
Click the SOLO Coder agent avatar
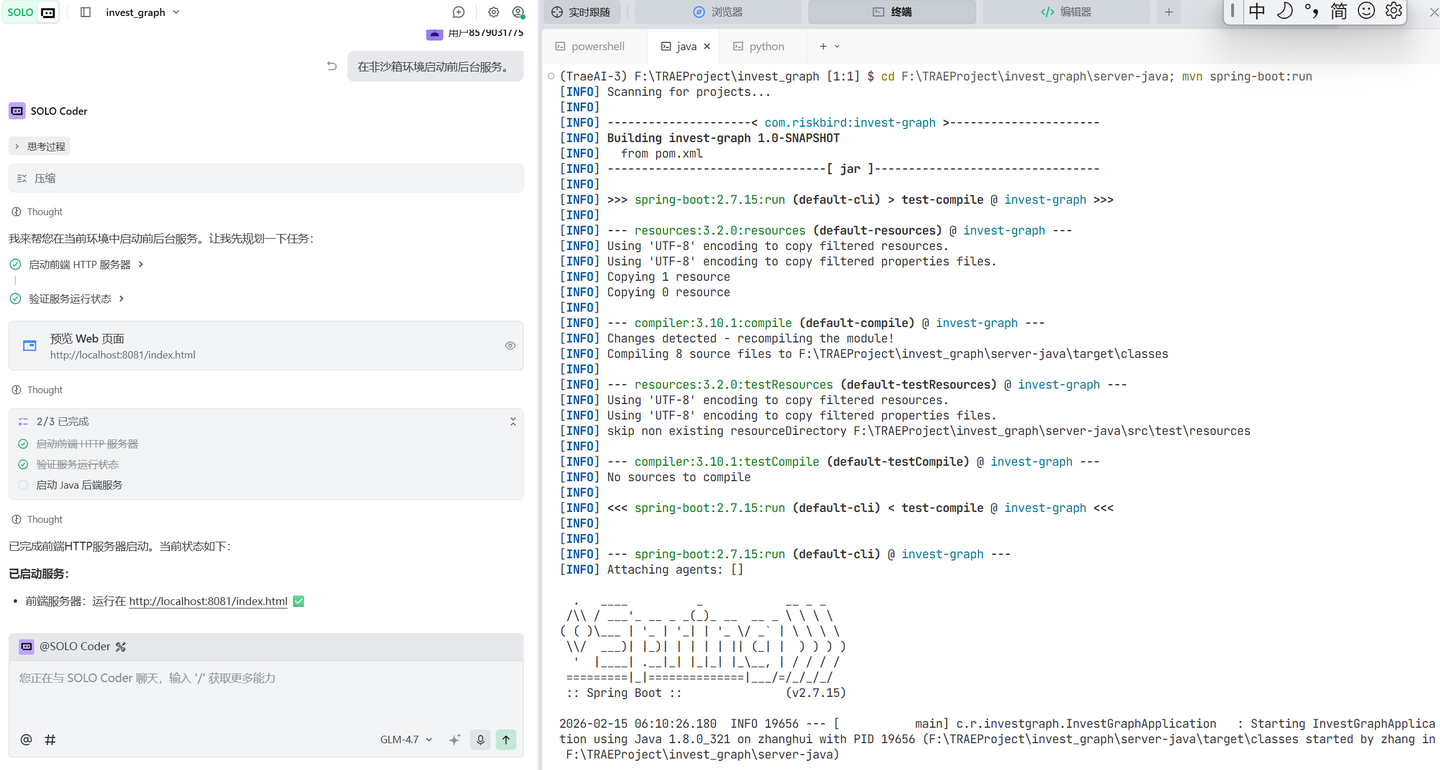coord(17,111)
